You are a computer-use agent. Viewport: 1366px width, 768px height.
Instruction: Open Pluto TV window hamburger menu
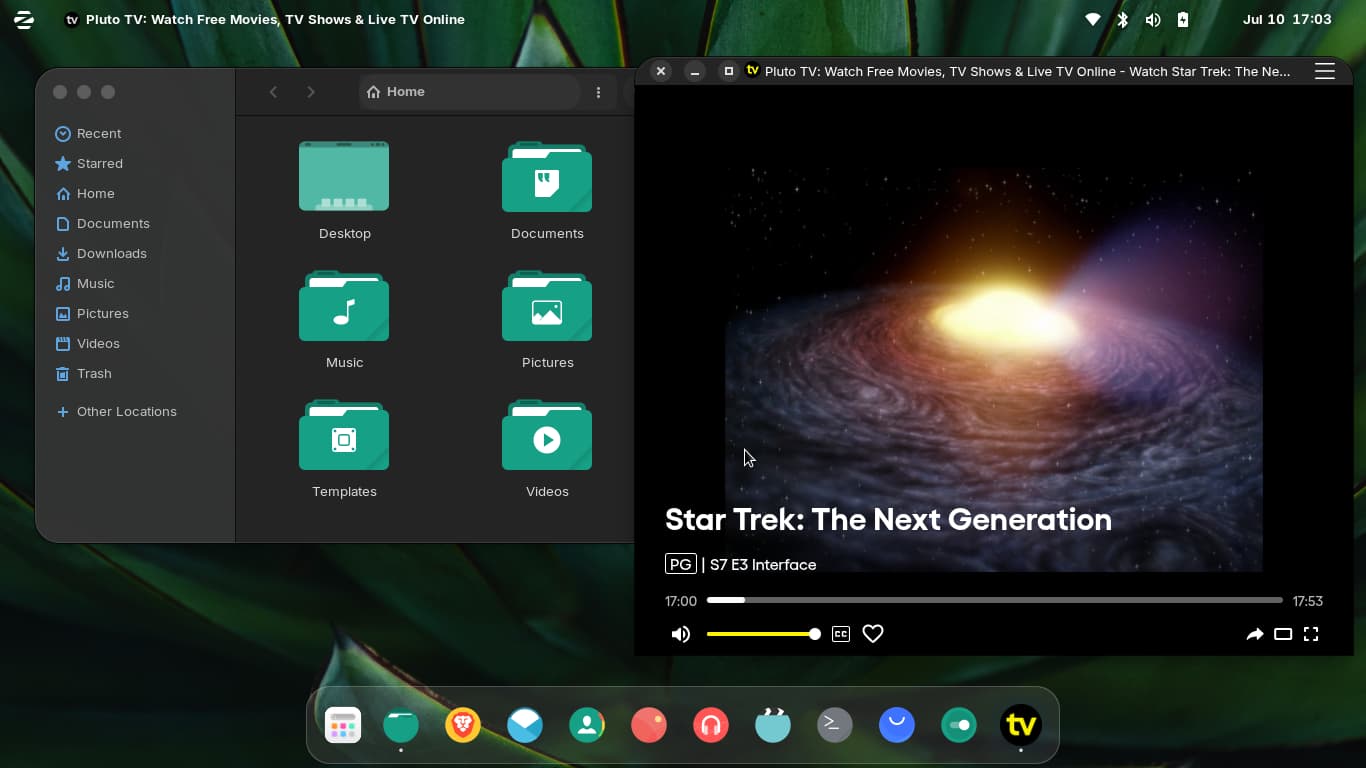(1325, 71)
